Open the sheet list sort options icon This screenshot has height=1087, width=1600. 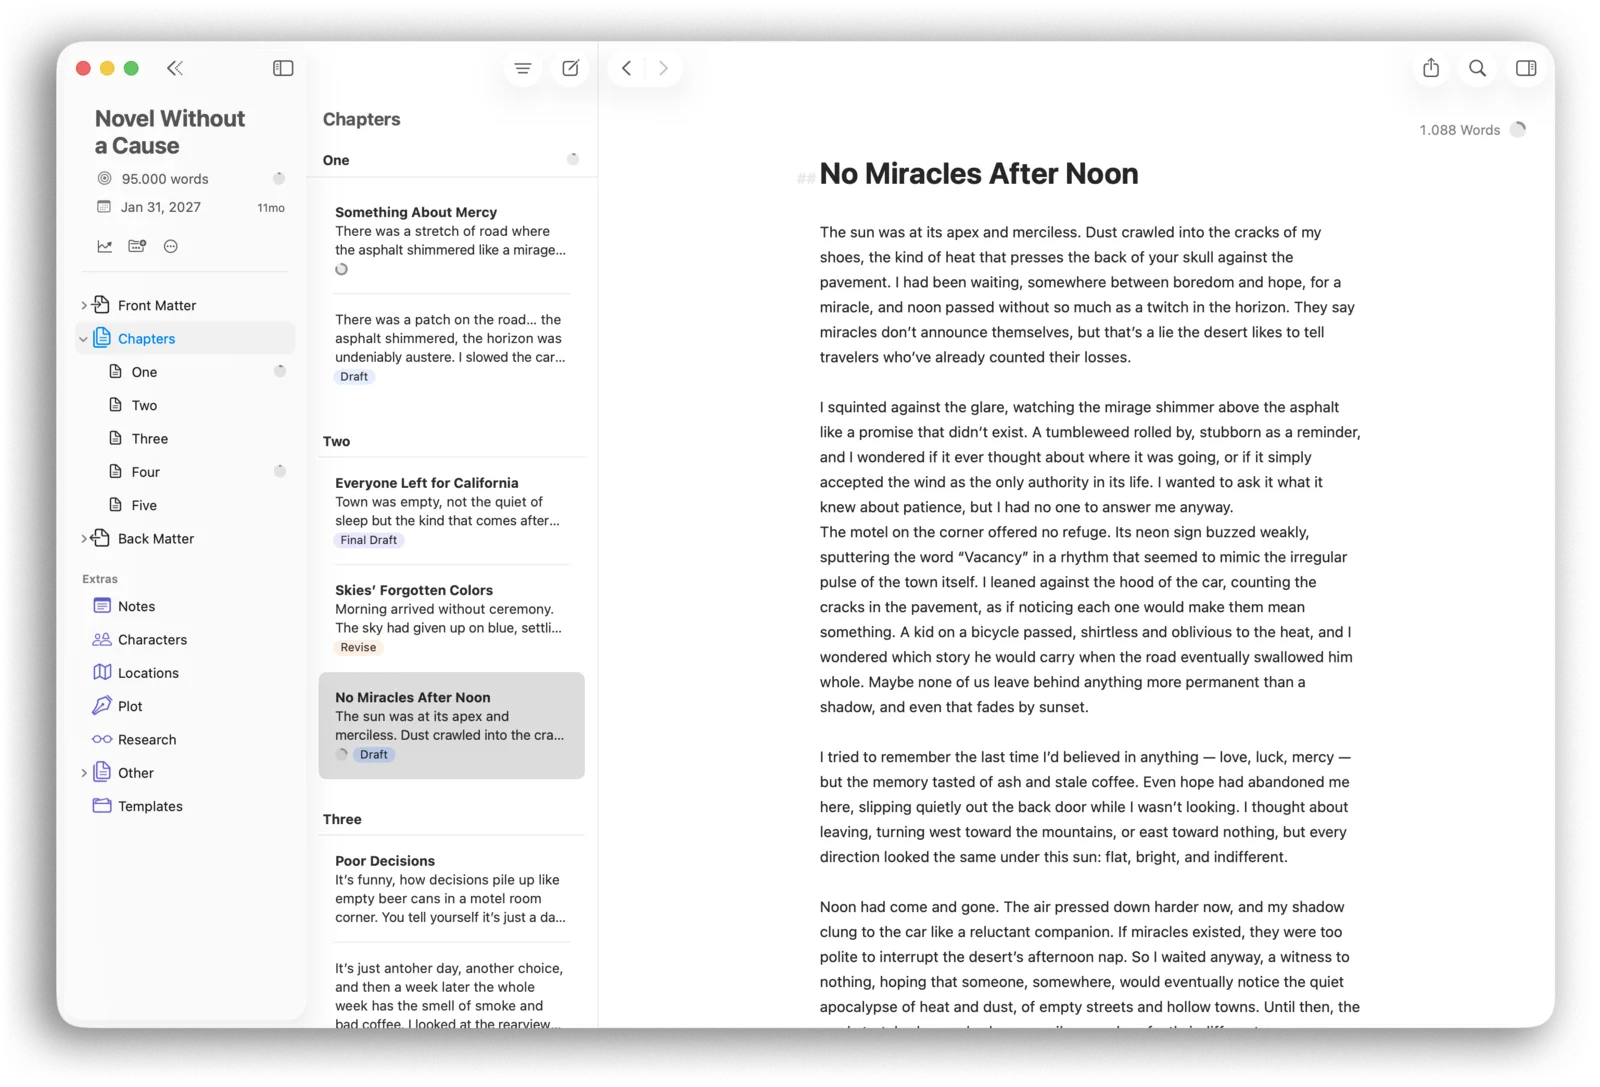523,68
